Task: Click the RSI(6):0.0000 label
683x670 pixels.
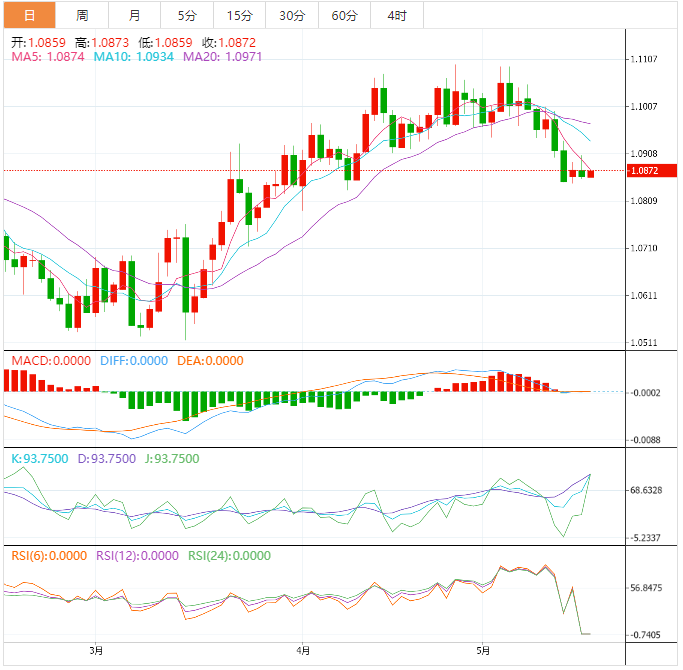Action: point(49,557)
